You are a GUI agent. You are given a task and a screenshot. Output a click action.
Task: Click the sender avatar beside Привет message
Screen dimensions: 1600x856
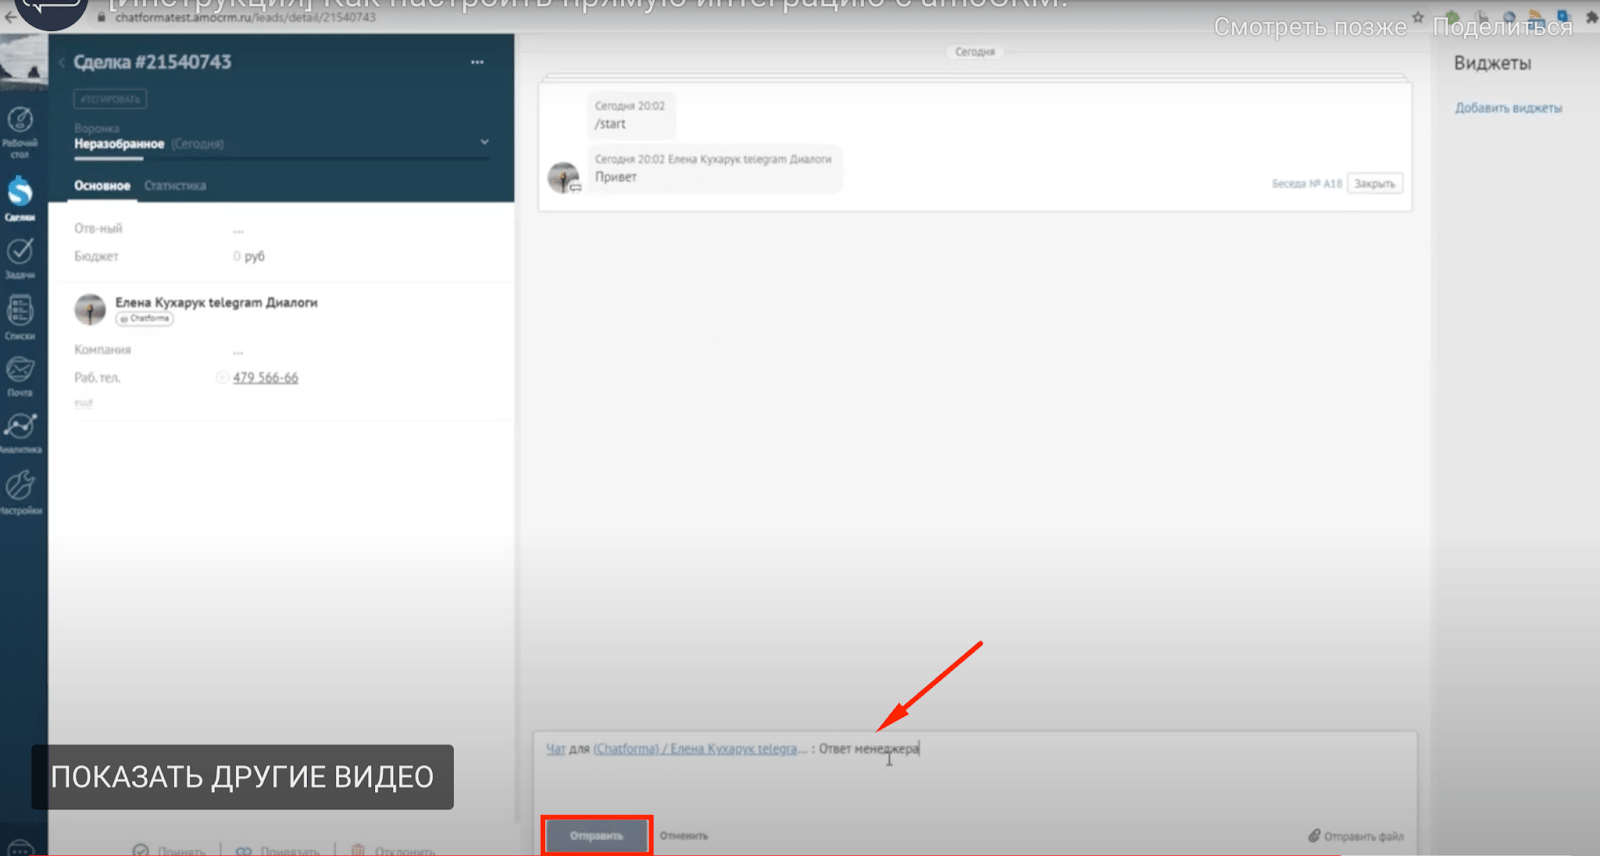[x=564, y=177]
